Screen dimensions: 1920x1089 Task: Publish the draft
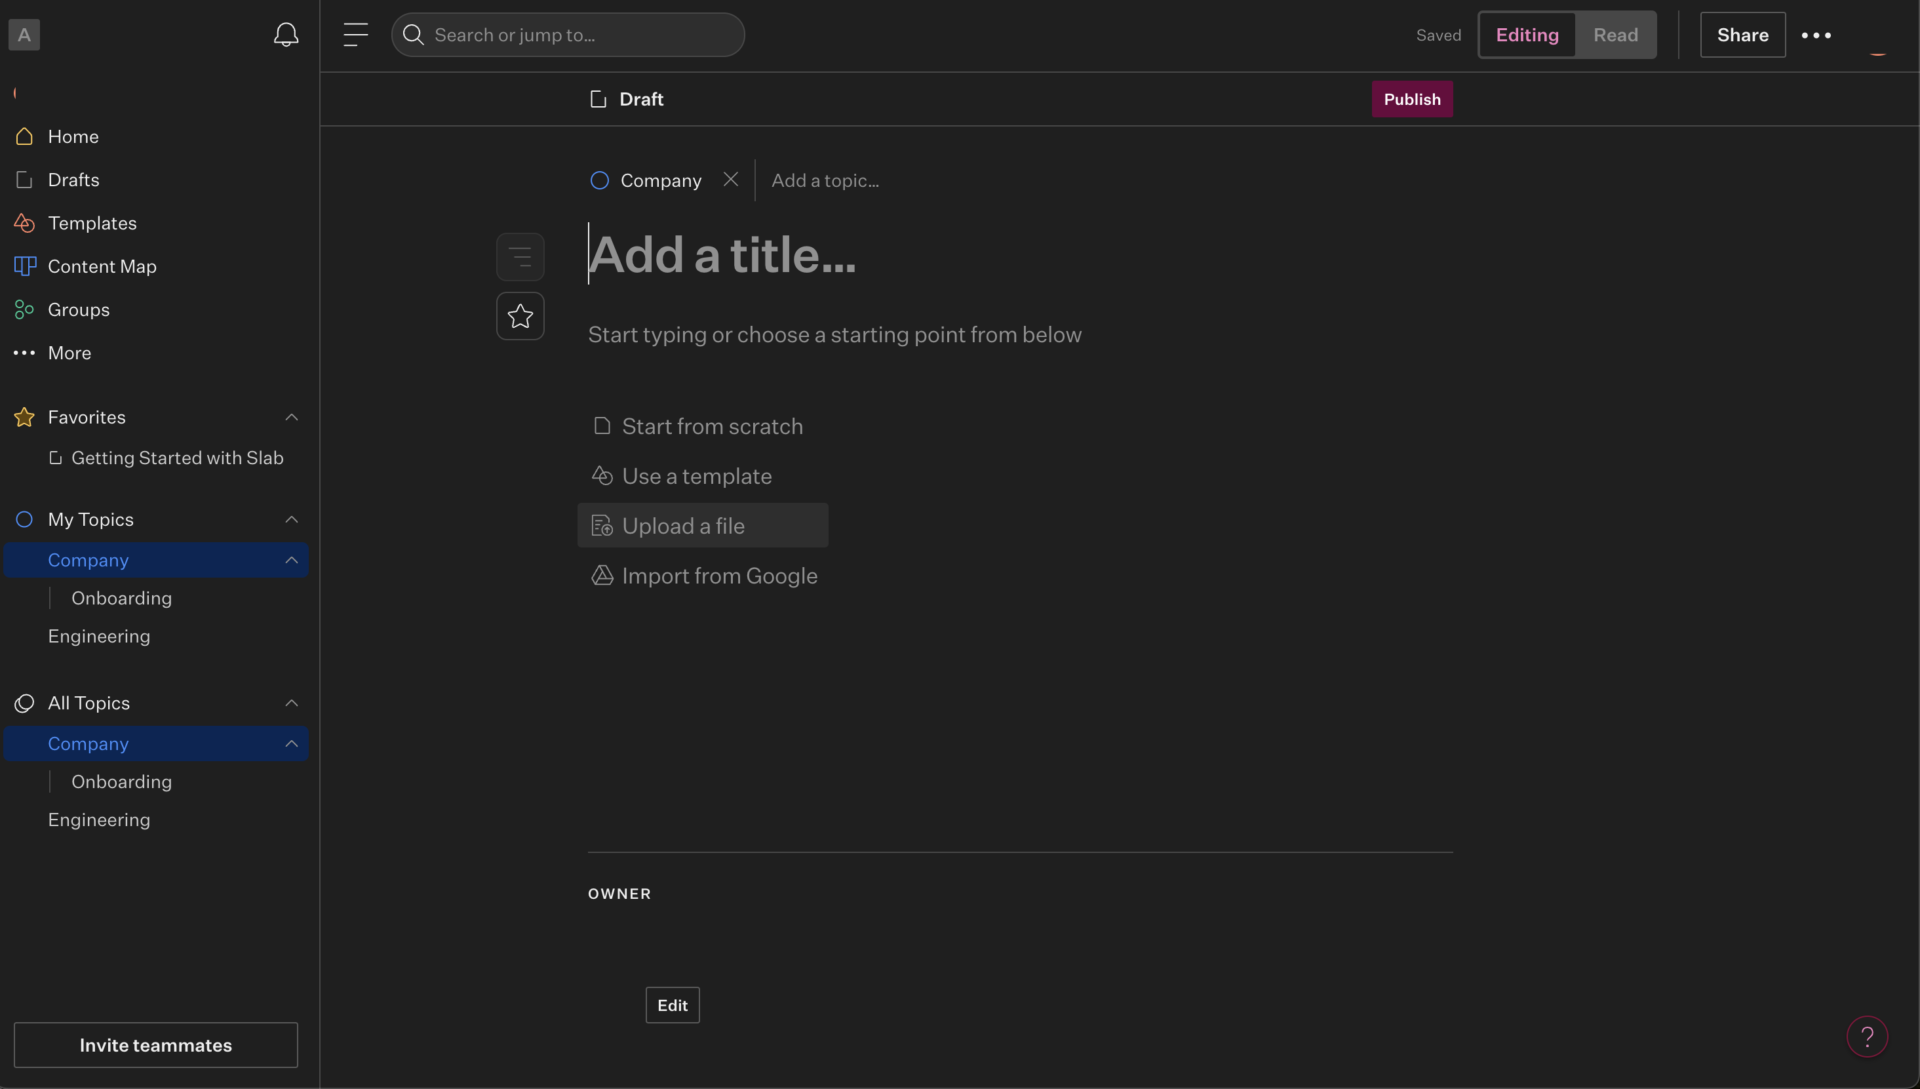point(1412,98)
